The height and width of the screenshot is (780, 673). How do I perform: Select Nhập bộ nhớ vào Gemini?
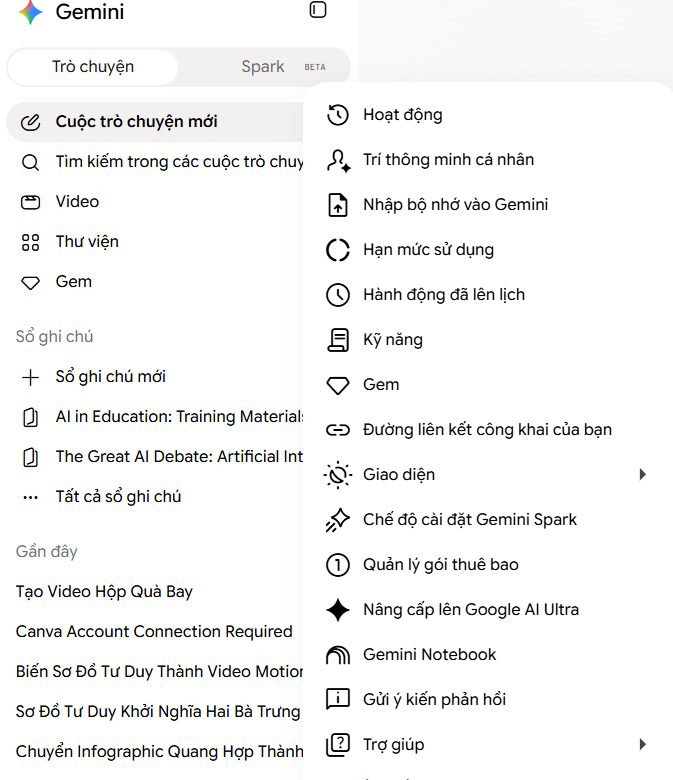coord(487,205)
